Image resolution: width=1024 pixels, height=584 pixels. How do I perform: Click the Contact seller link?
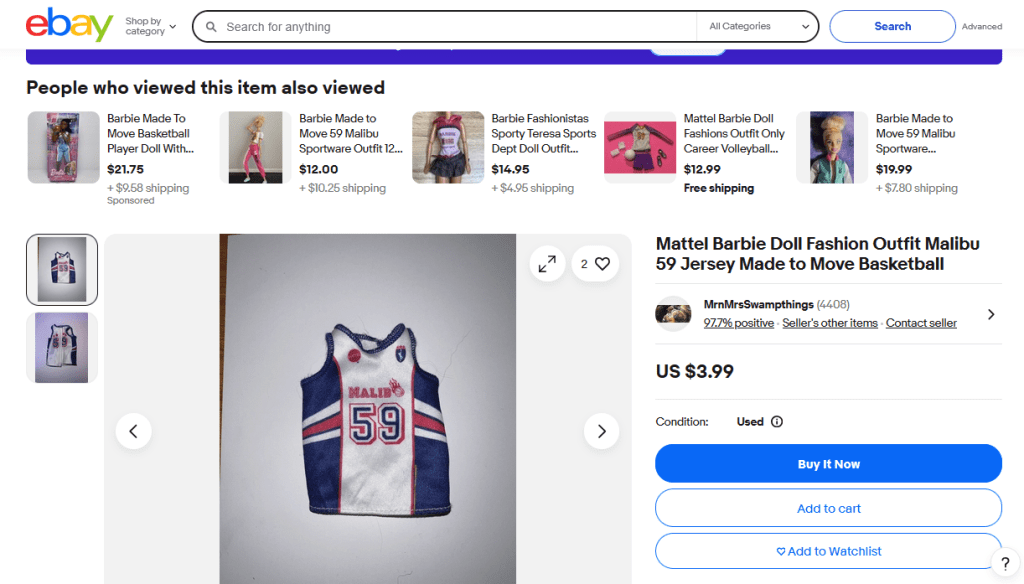point(921,323)
